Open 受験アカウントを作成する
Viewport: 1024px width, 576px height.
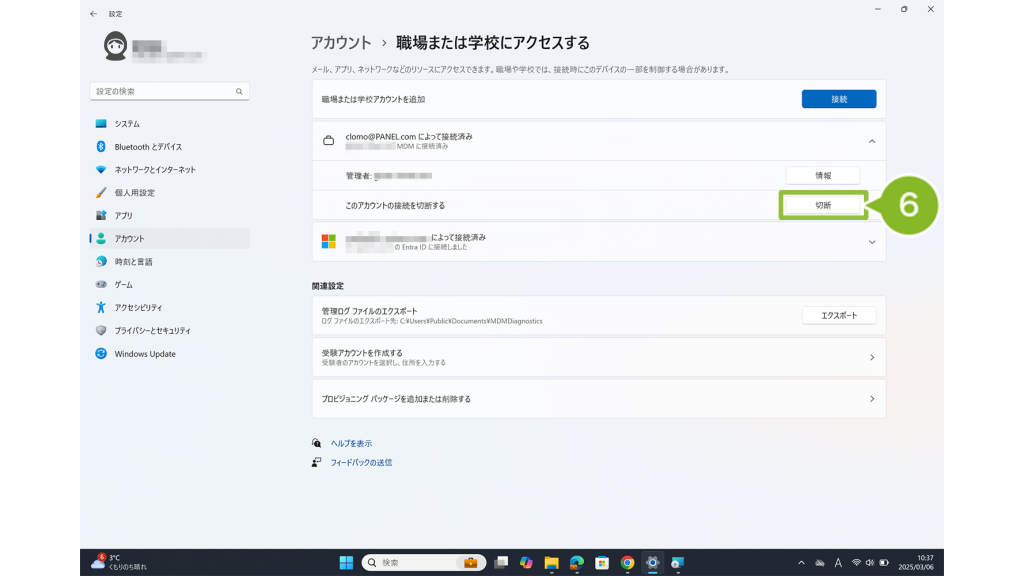click(x=599, y=357)
